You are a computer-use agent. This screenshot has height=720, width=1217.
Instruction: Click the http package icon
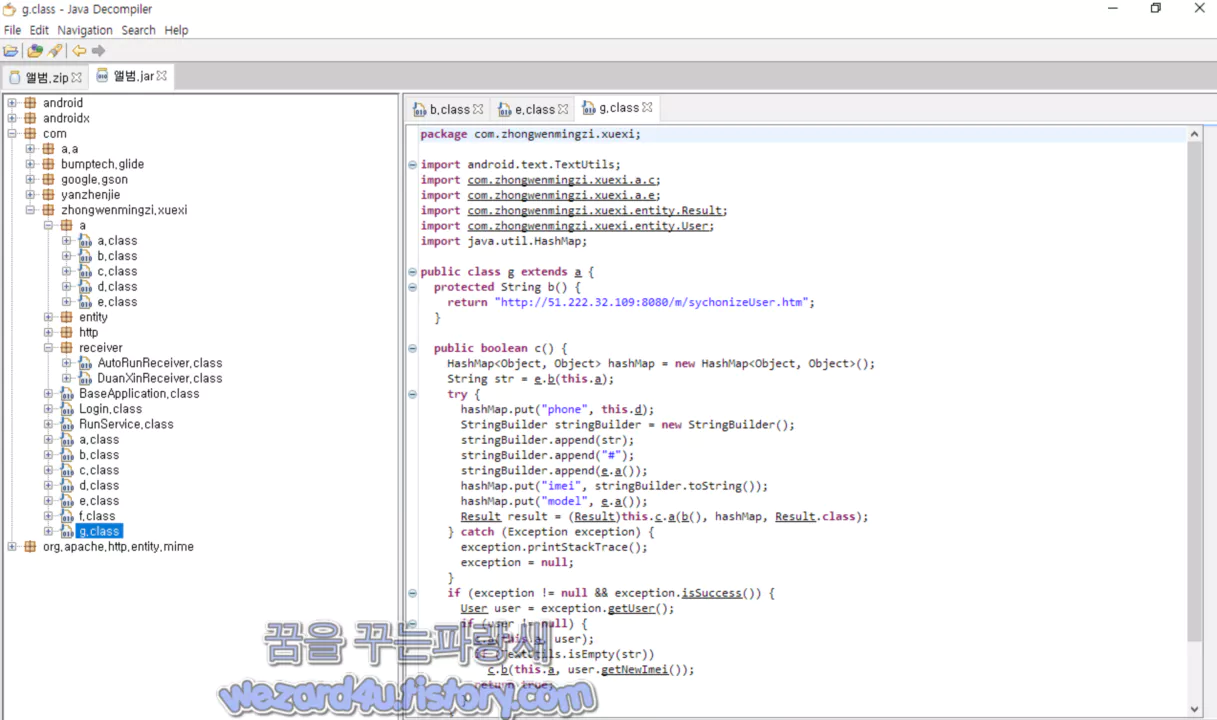point(66,332)
